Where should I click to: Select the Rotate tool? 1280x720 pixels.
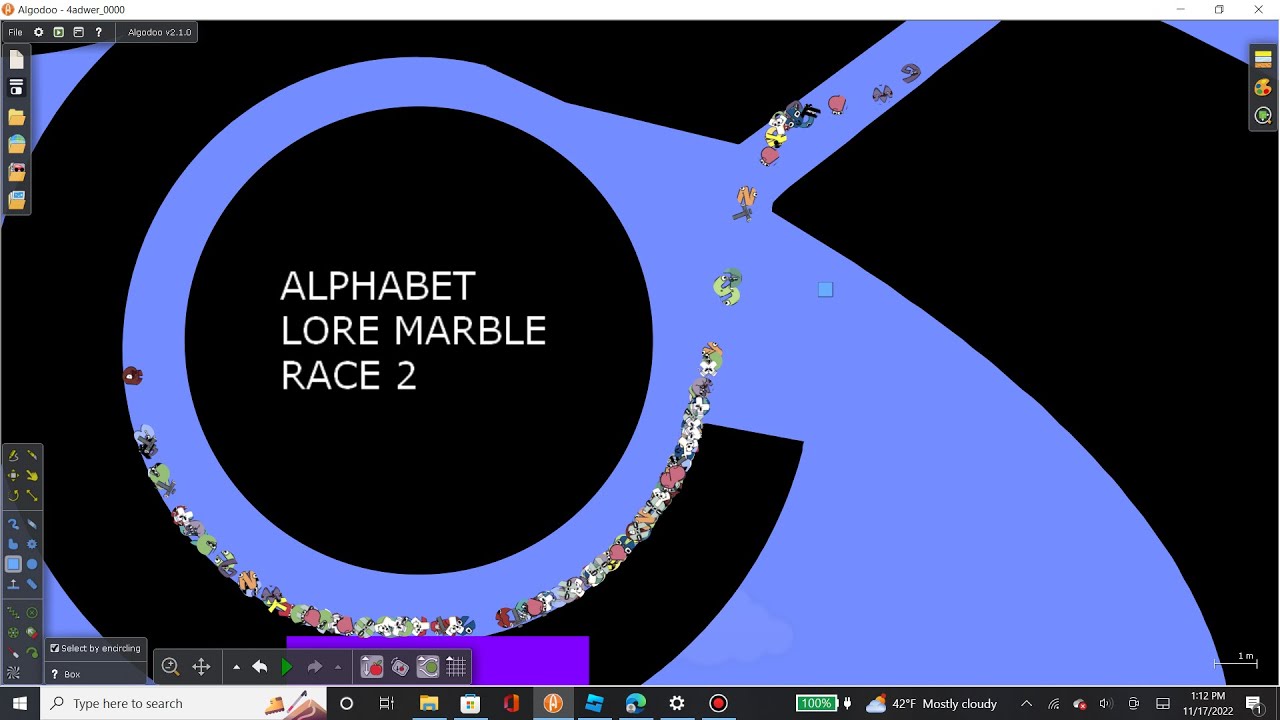pos(13,495)
